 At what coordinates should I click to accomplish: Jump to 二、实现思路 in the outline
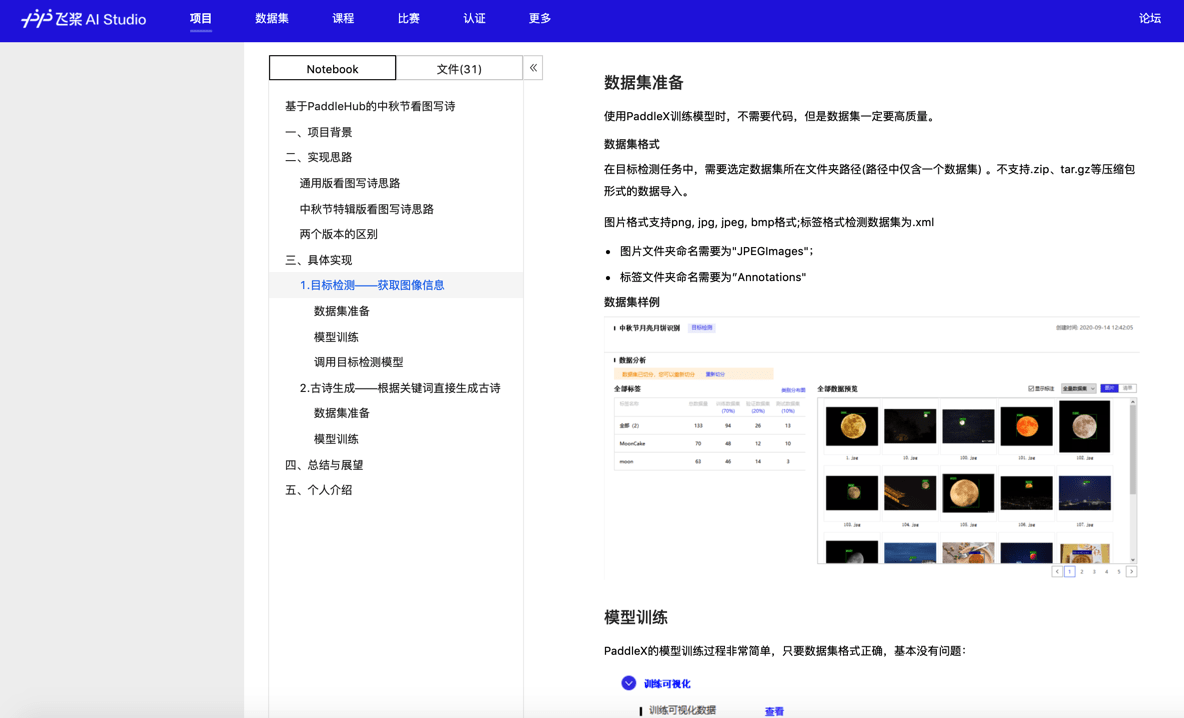319,157
